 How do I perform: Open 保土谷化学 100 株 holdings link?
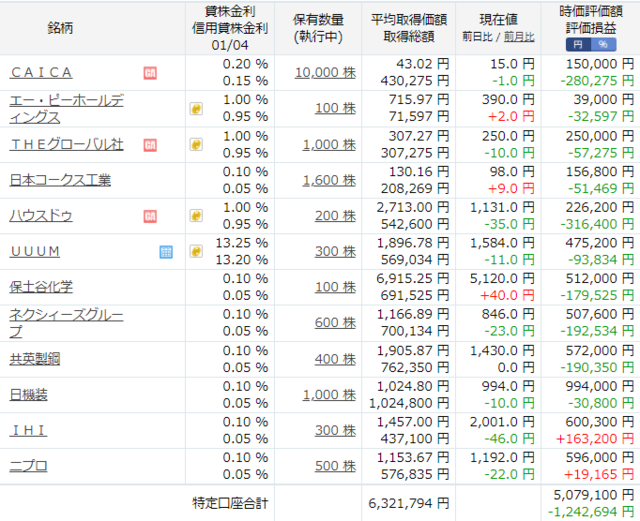[x=336, y=287]
